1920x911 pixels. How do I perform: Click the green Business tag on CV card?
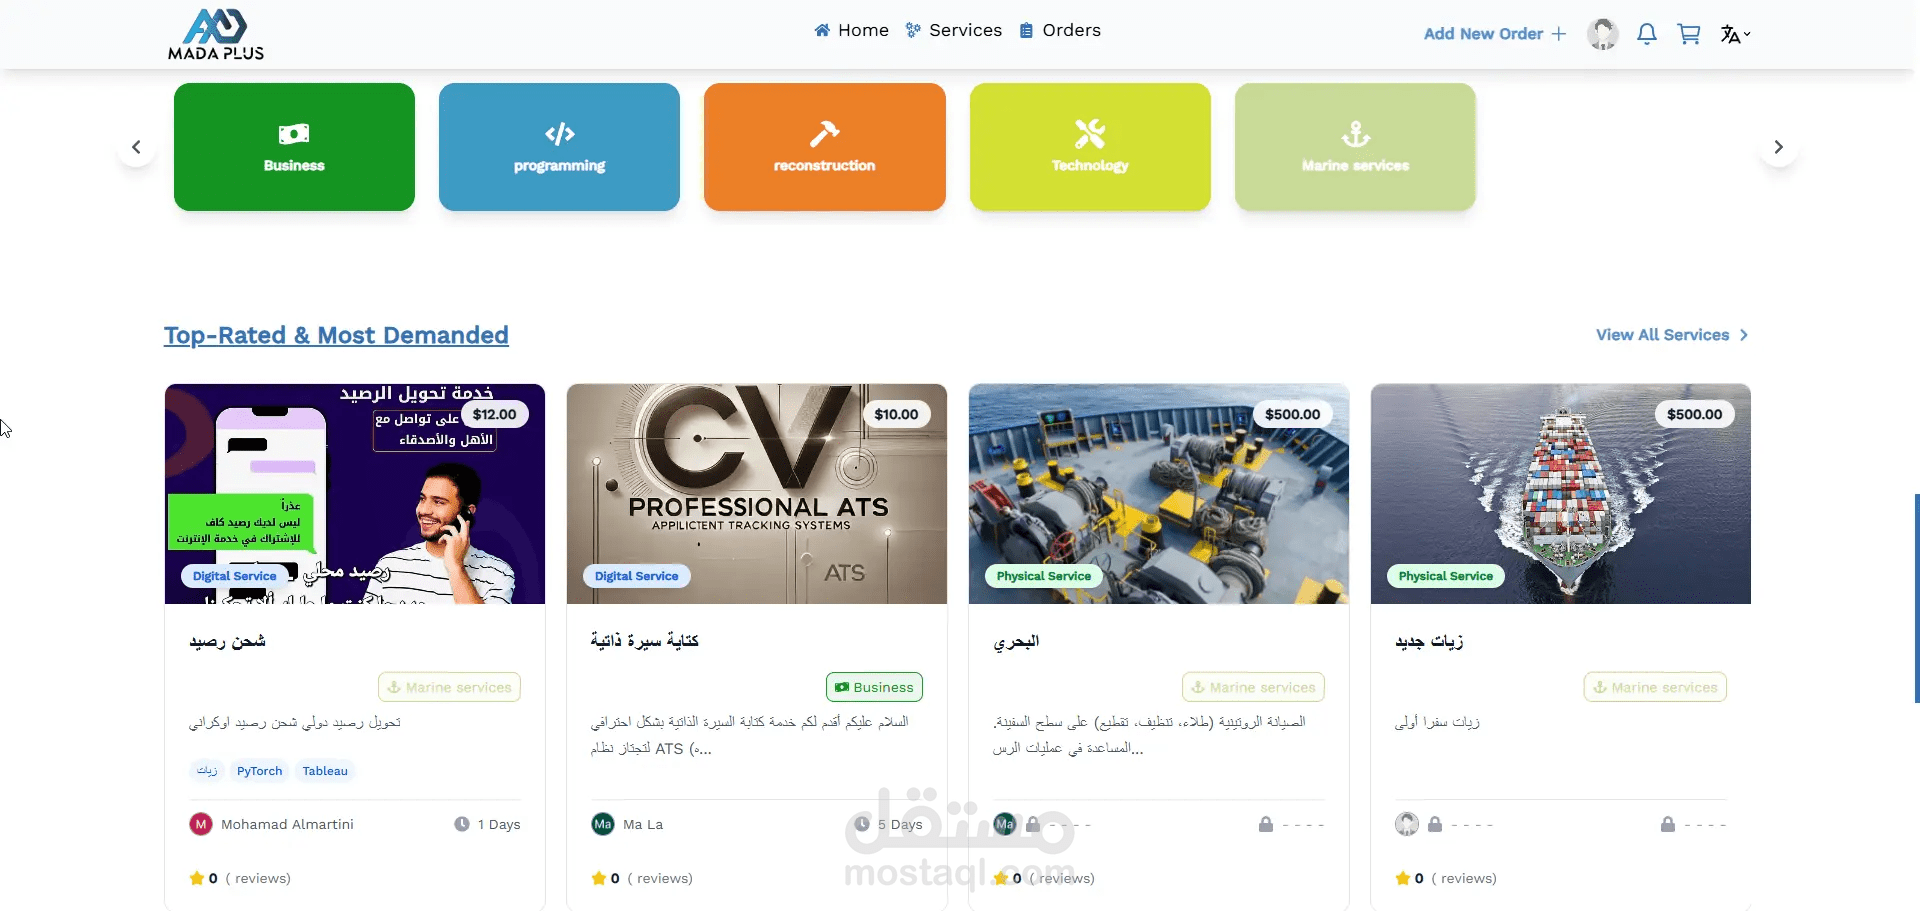(x=874, y=687)
